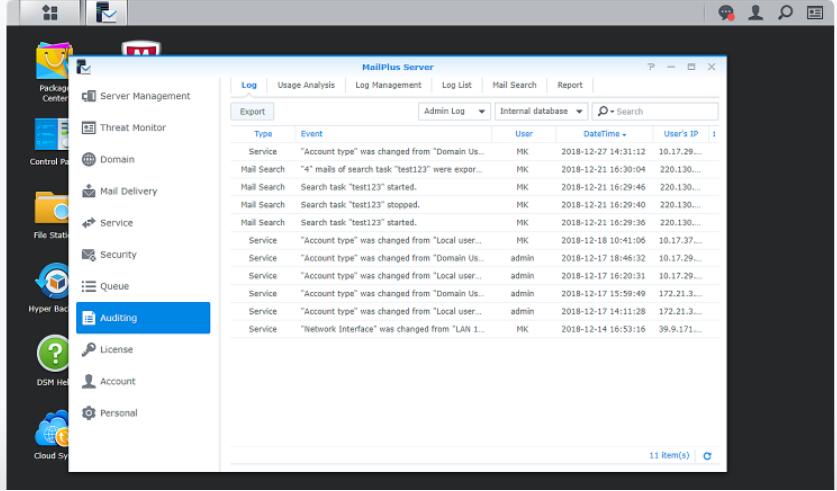
Task: Open Security settings
Action: point(143,255)
